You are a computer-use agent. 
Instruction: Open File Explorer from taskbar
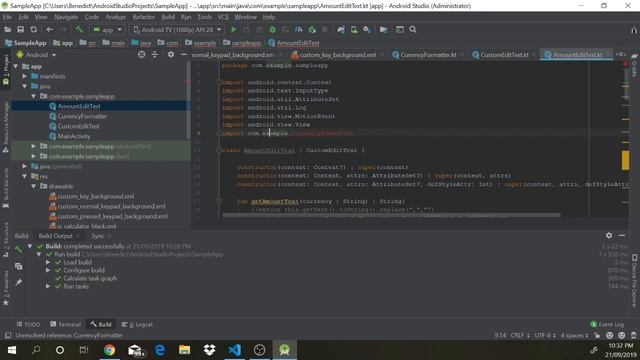point(184,350)
